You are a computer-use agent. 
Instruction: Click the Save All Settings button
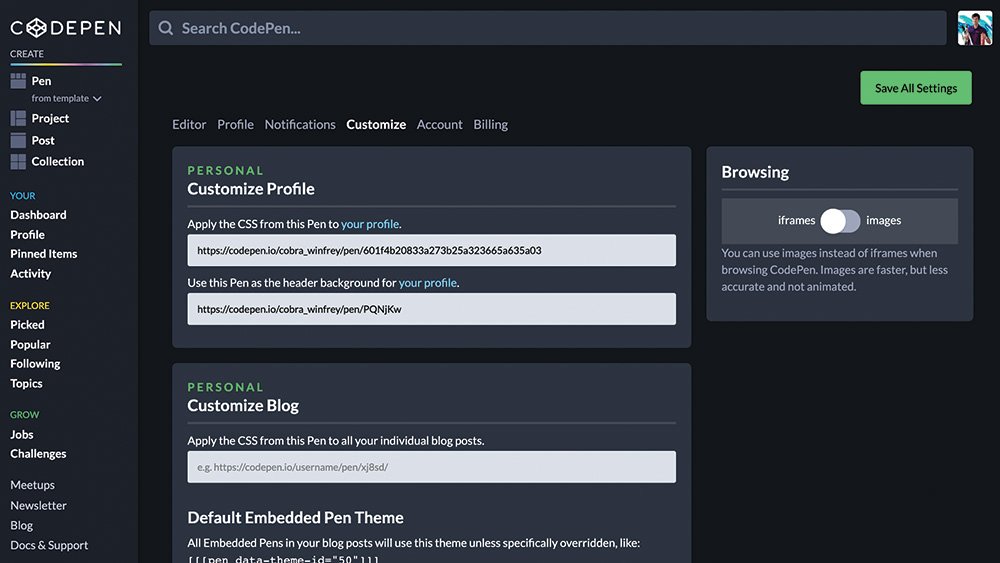click(916, 88)
